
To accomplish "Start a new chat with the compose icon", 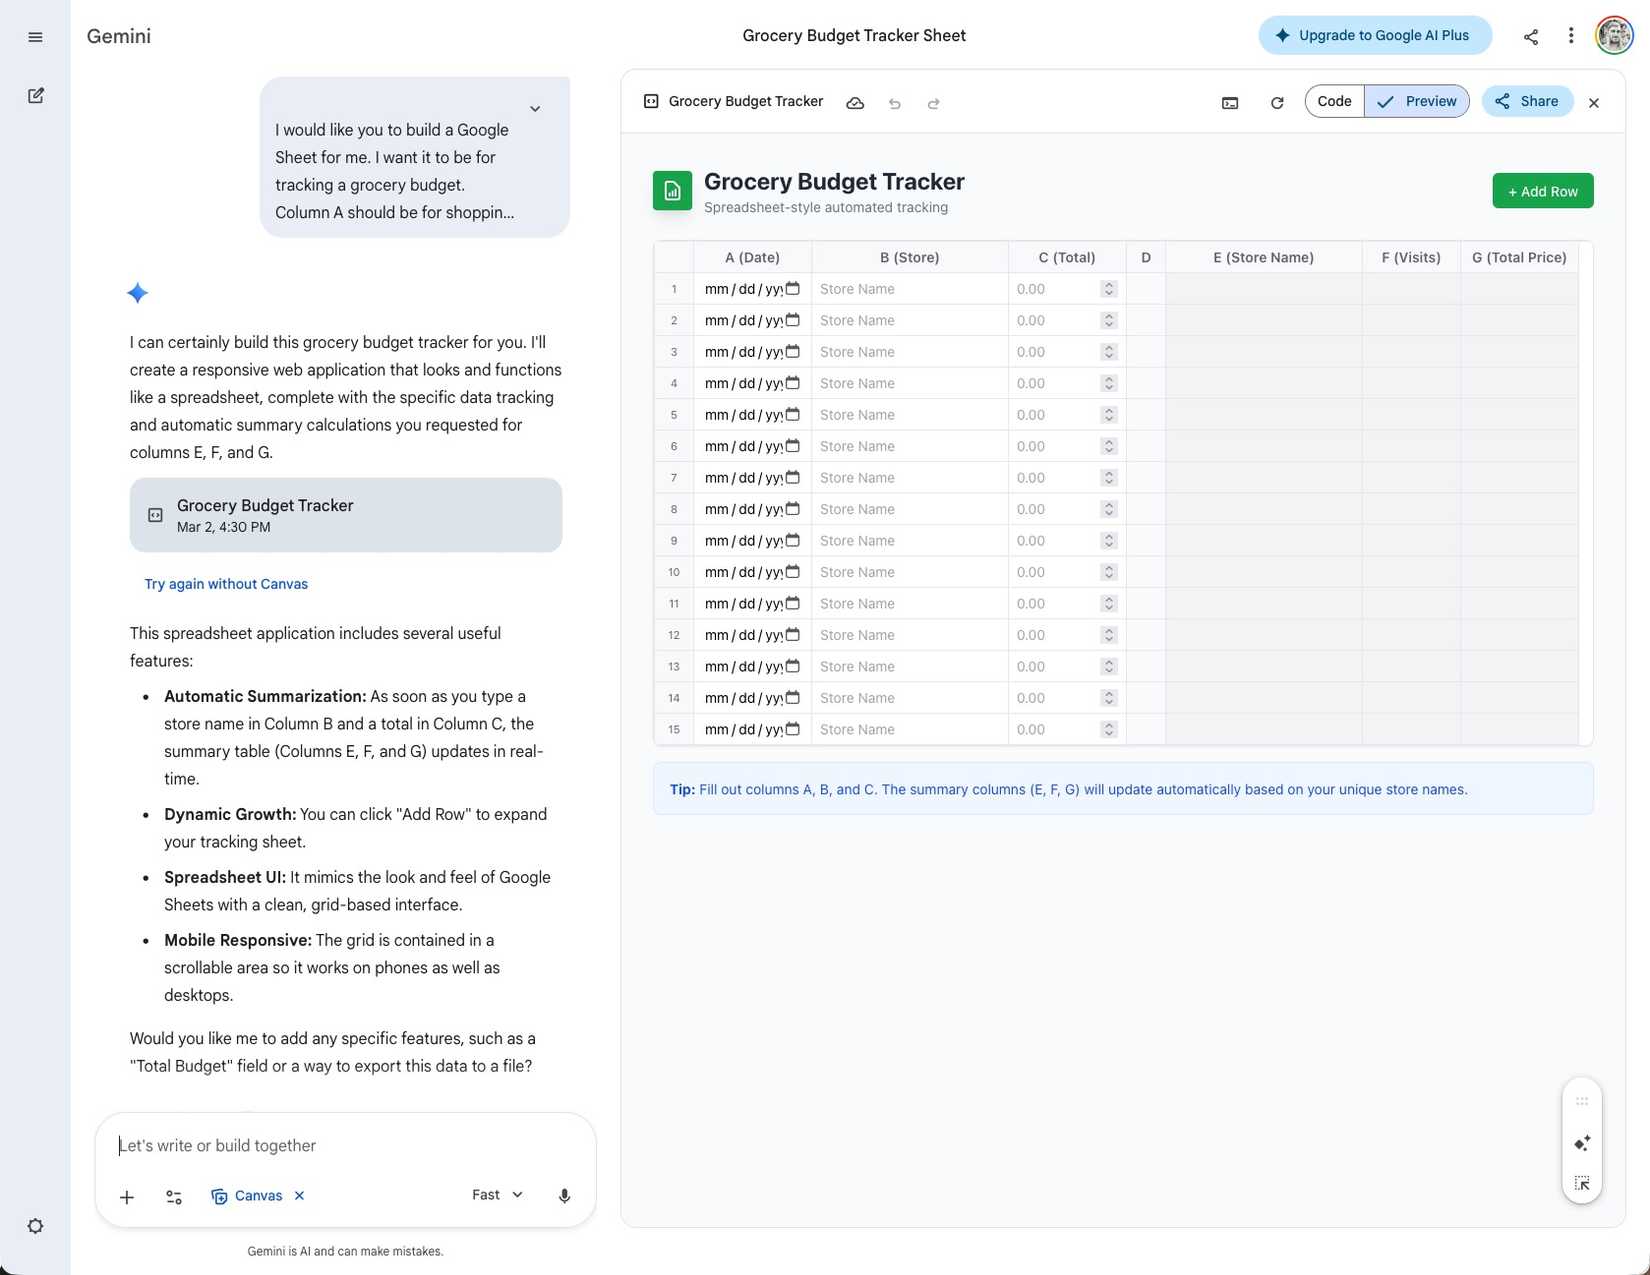I will (36, 96).
